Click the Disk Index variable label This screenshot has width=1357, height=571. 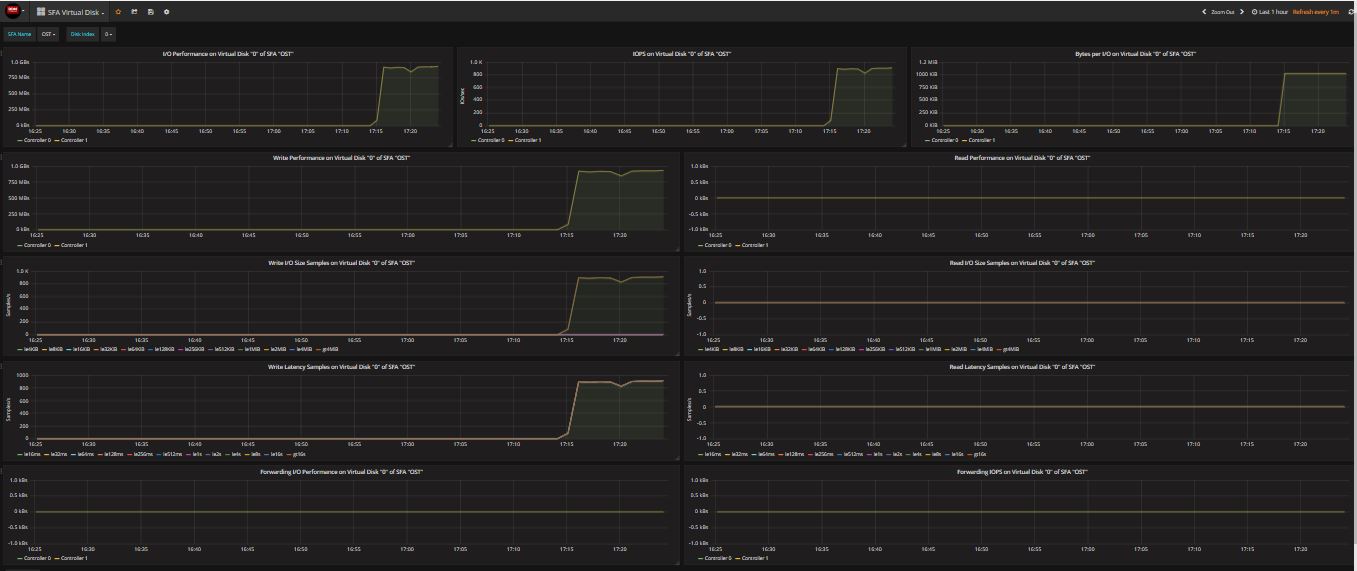click(82, 34)
